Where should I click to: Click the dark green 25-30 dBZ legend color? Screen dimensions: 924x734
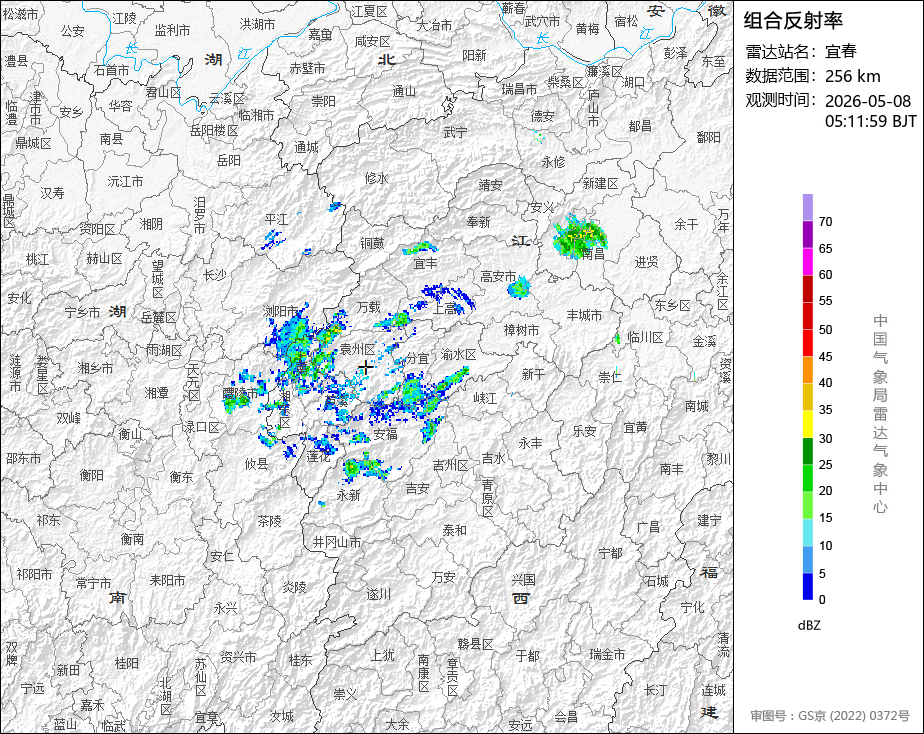click(807, 451)
